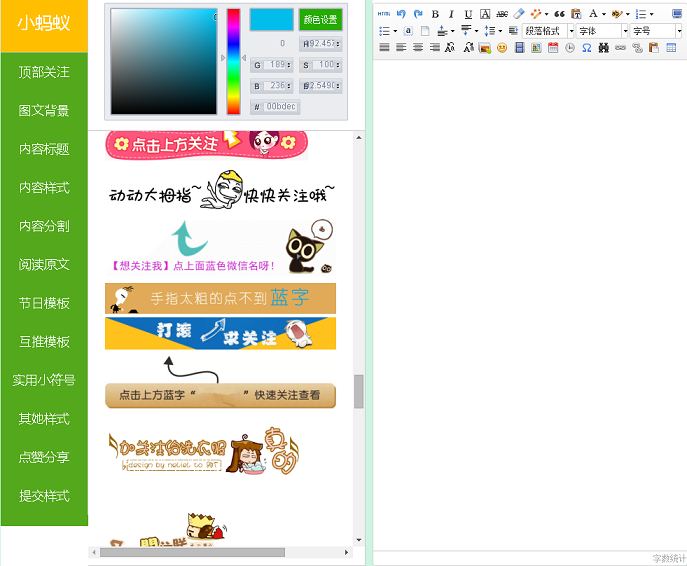
Task: Select the eraser clear-formatting tool
Action: 518,14
